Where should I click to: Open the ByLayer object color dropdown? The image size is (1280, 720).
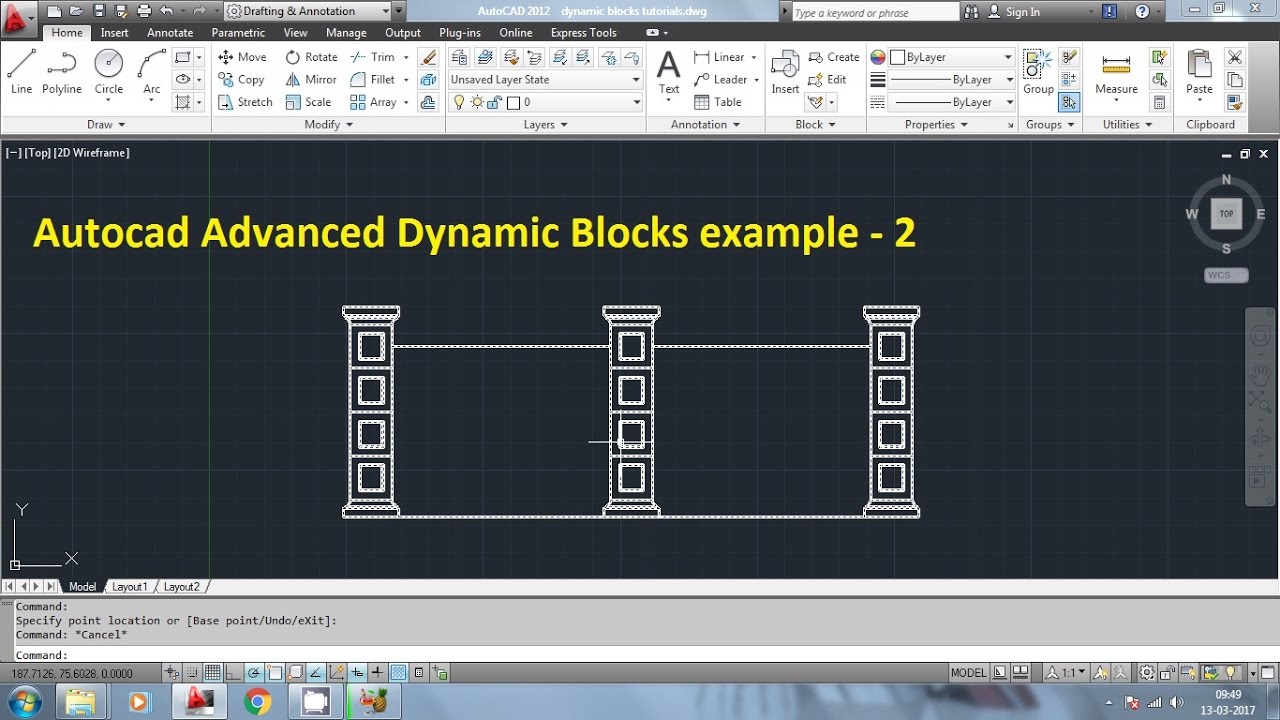click(951, 57)
